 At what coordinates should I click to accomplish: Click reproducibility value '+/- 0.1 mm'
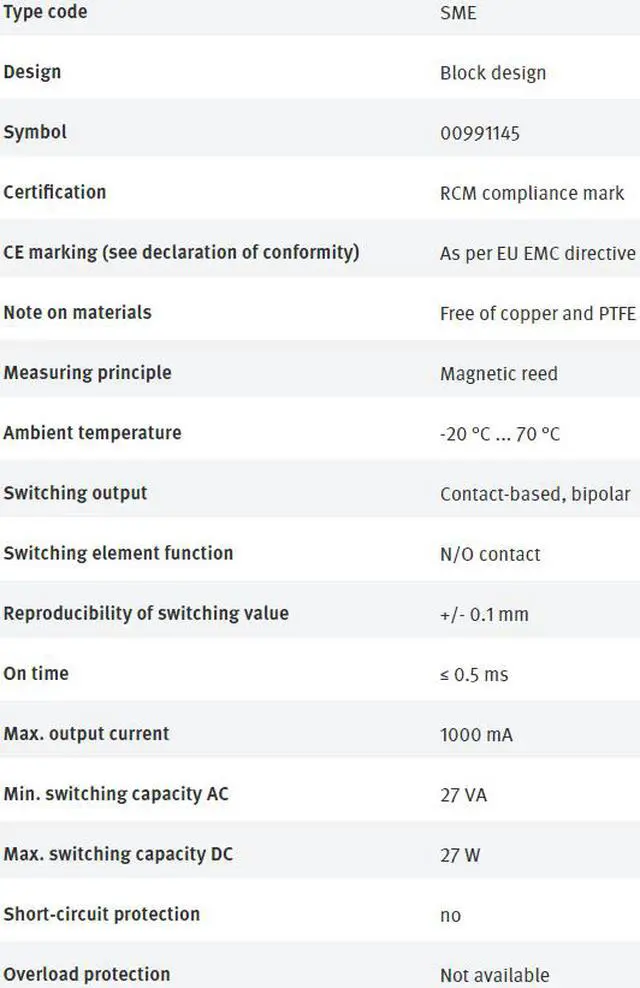pyautogui.click(x=484, y=614)
